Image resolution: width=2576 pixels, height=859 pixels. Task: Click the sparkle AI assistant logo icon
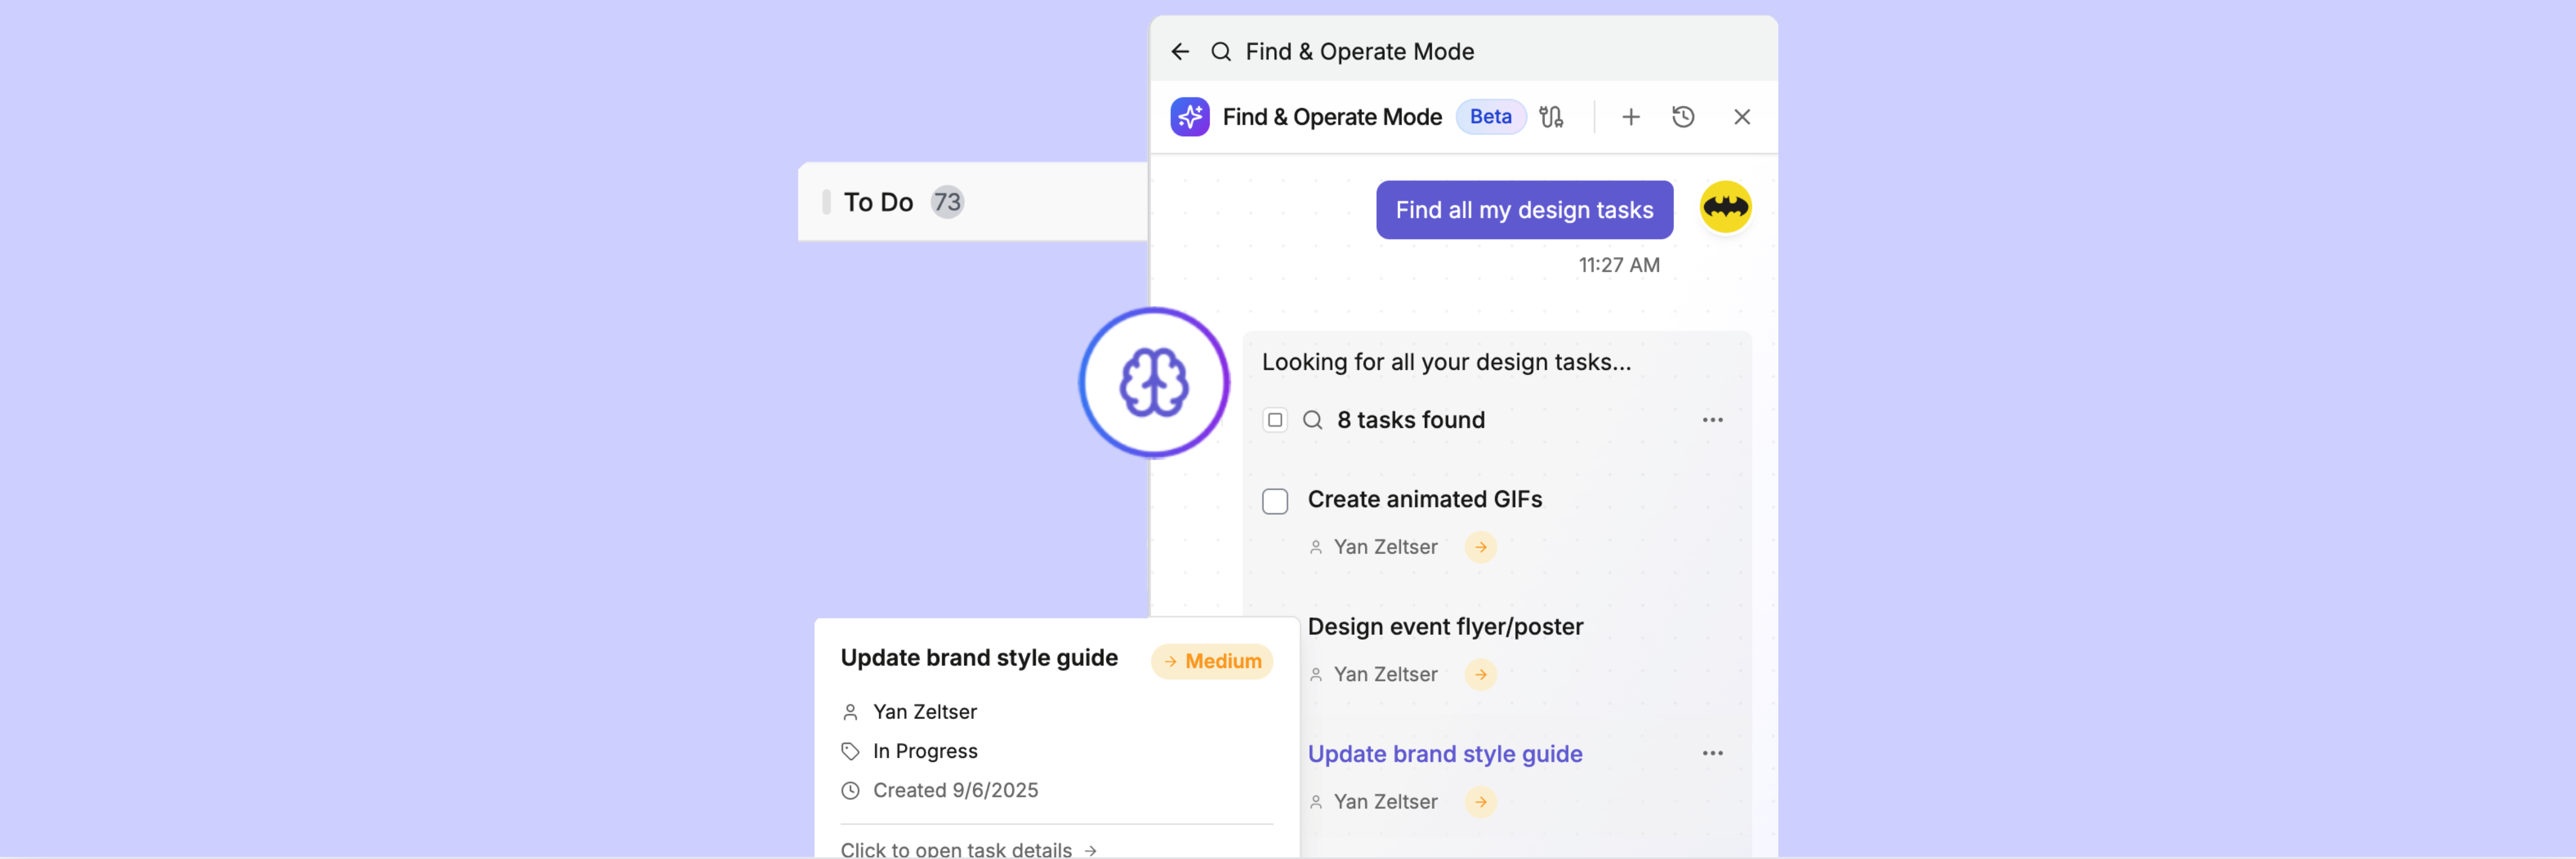[1190, 117]
